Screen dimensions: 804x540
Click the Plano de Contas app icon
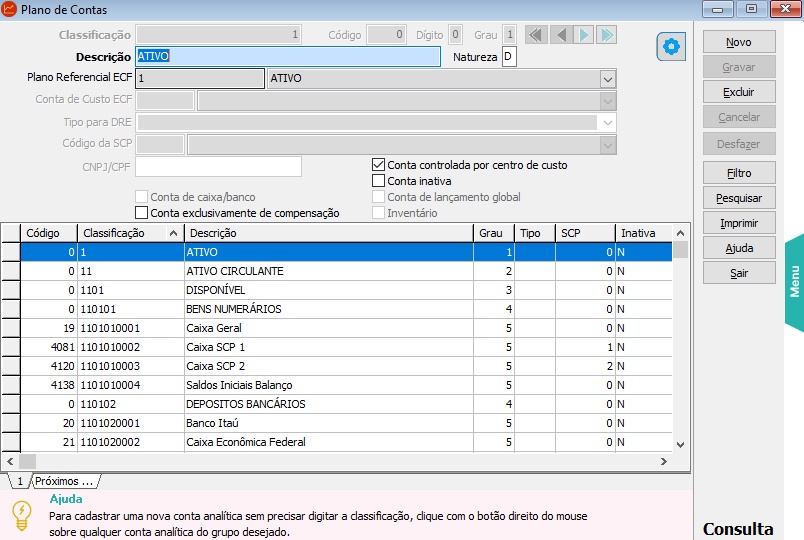click(9, 9)
